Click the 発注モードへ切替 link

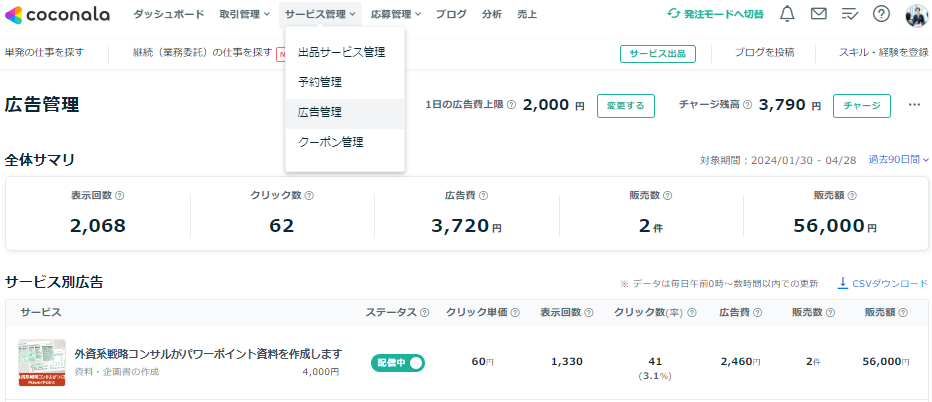715,14
